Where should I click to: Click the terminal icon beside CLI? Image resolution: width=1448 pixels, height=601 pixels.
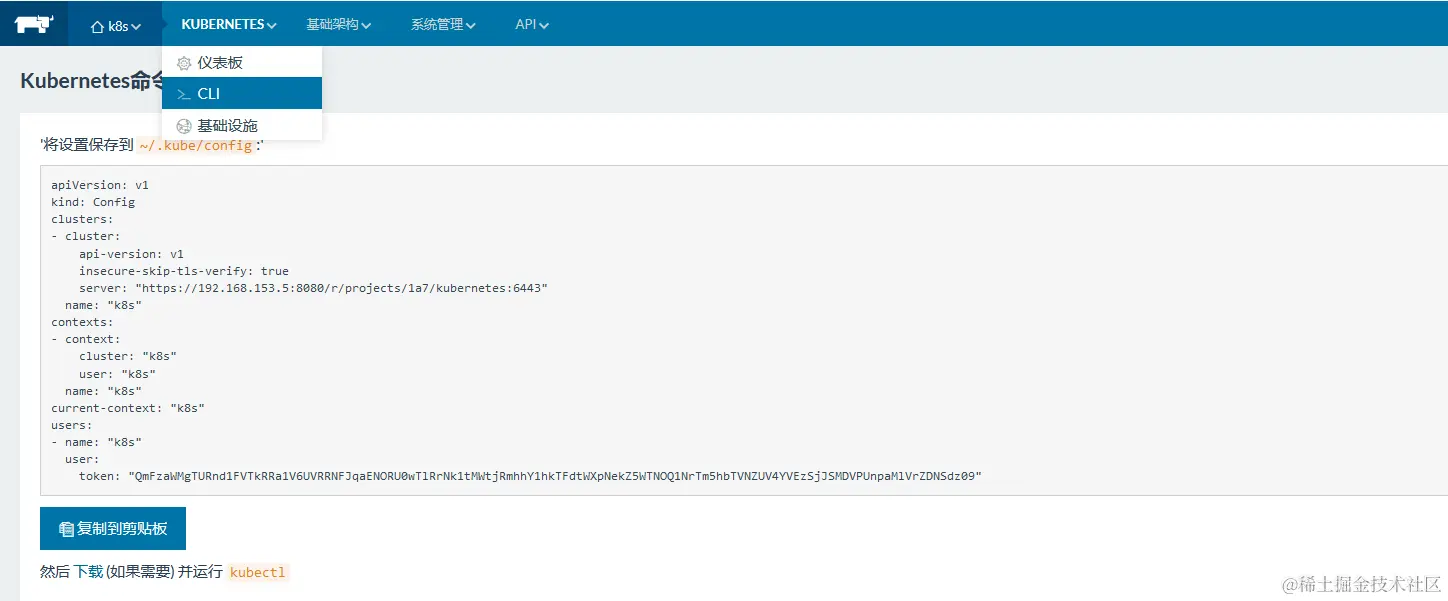click(x=182, y=94)
